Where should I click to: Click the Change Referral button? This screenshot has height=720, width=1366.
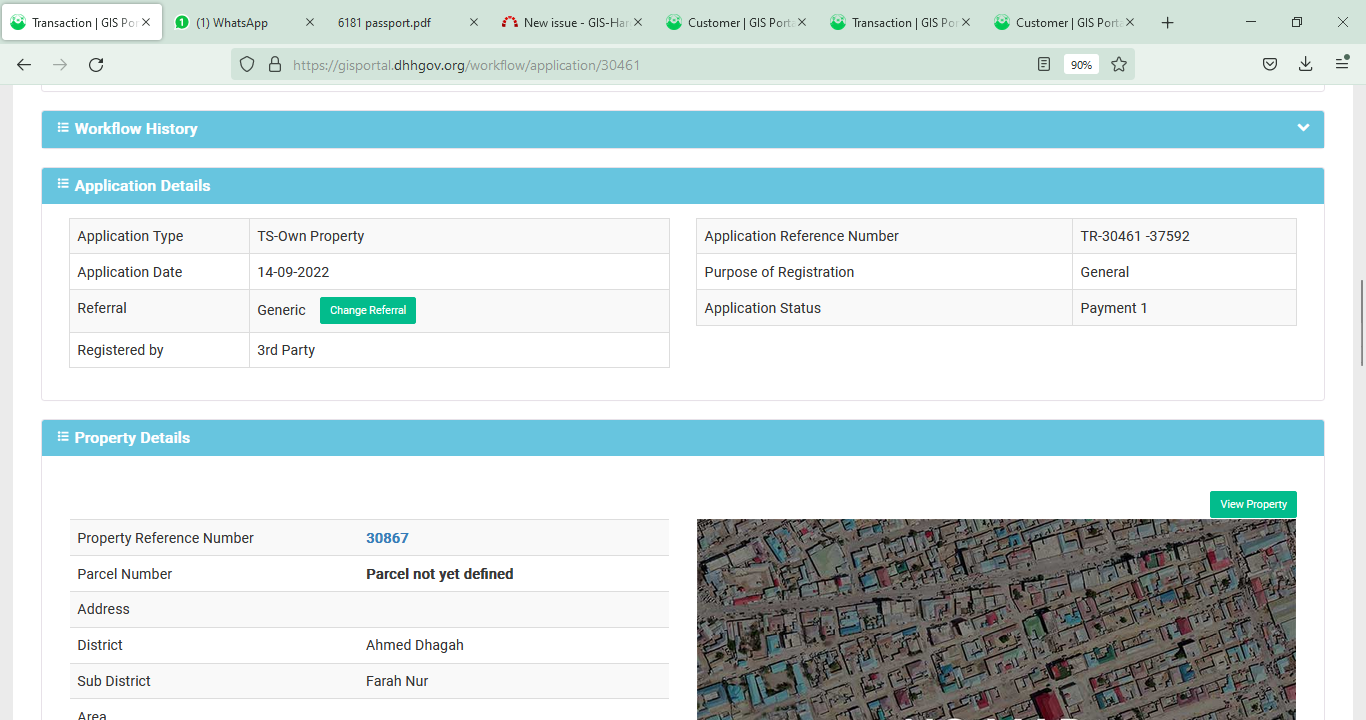368,310
